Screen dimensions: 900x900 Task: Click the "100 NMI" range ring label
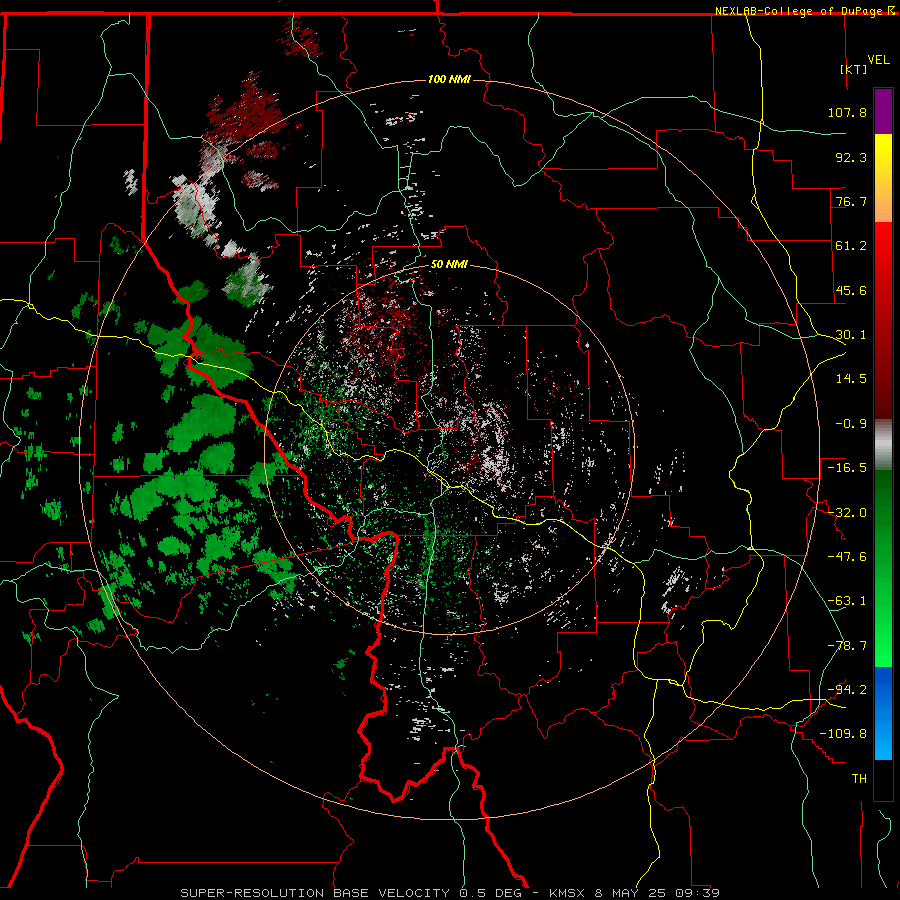pos(449,79)
